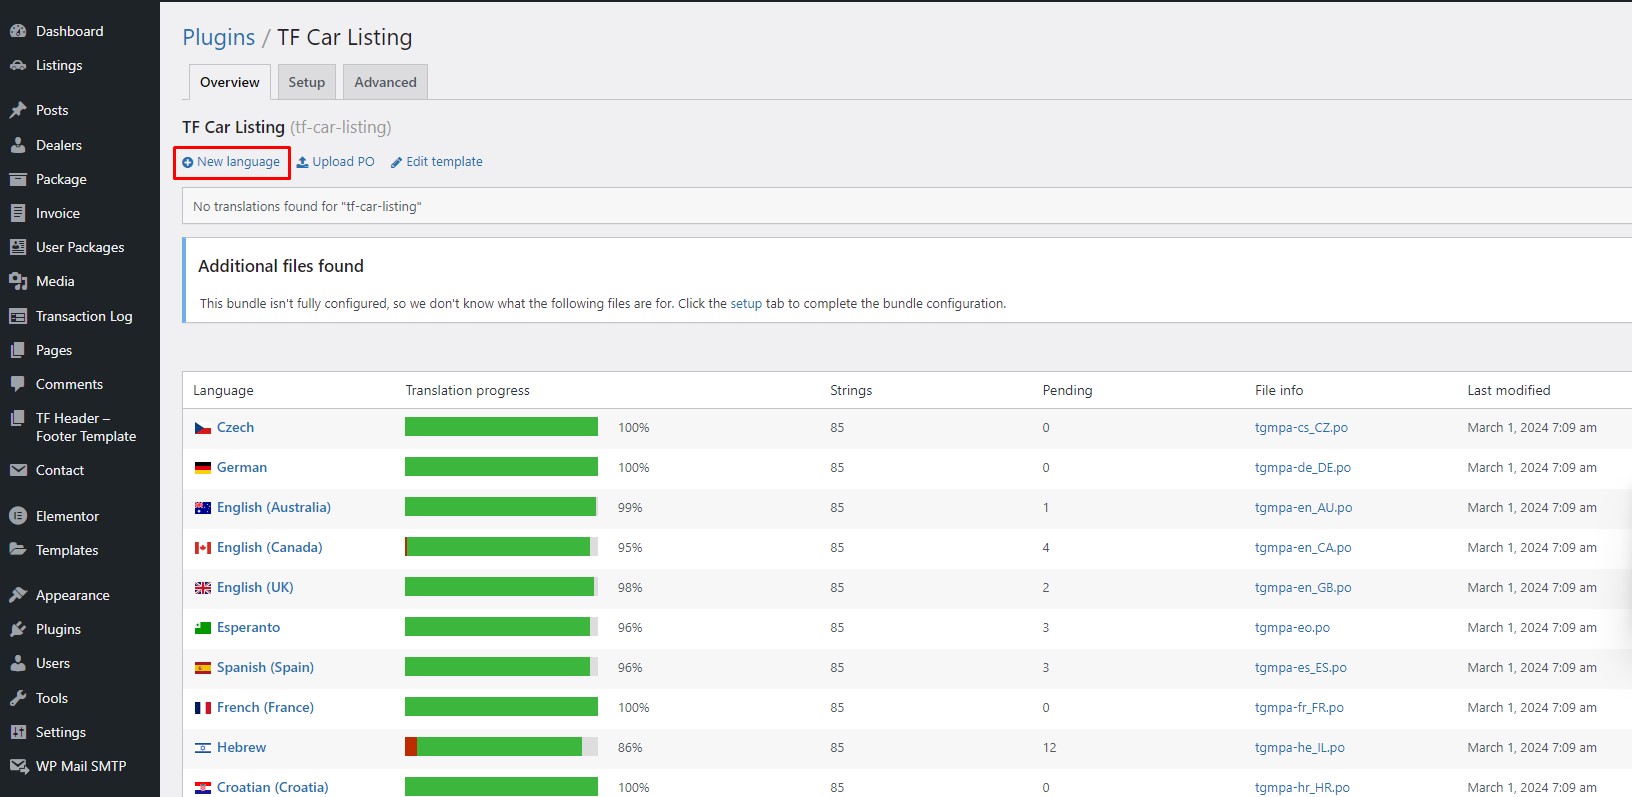This screenshot has width=1632, height=797.
Task: Click Edit template link
Action: point(437,162)
